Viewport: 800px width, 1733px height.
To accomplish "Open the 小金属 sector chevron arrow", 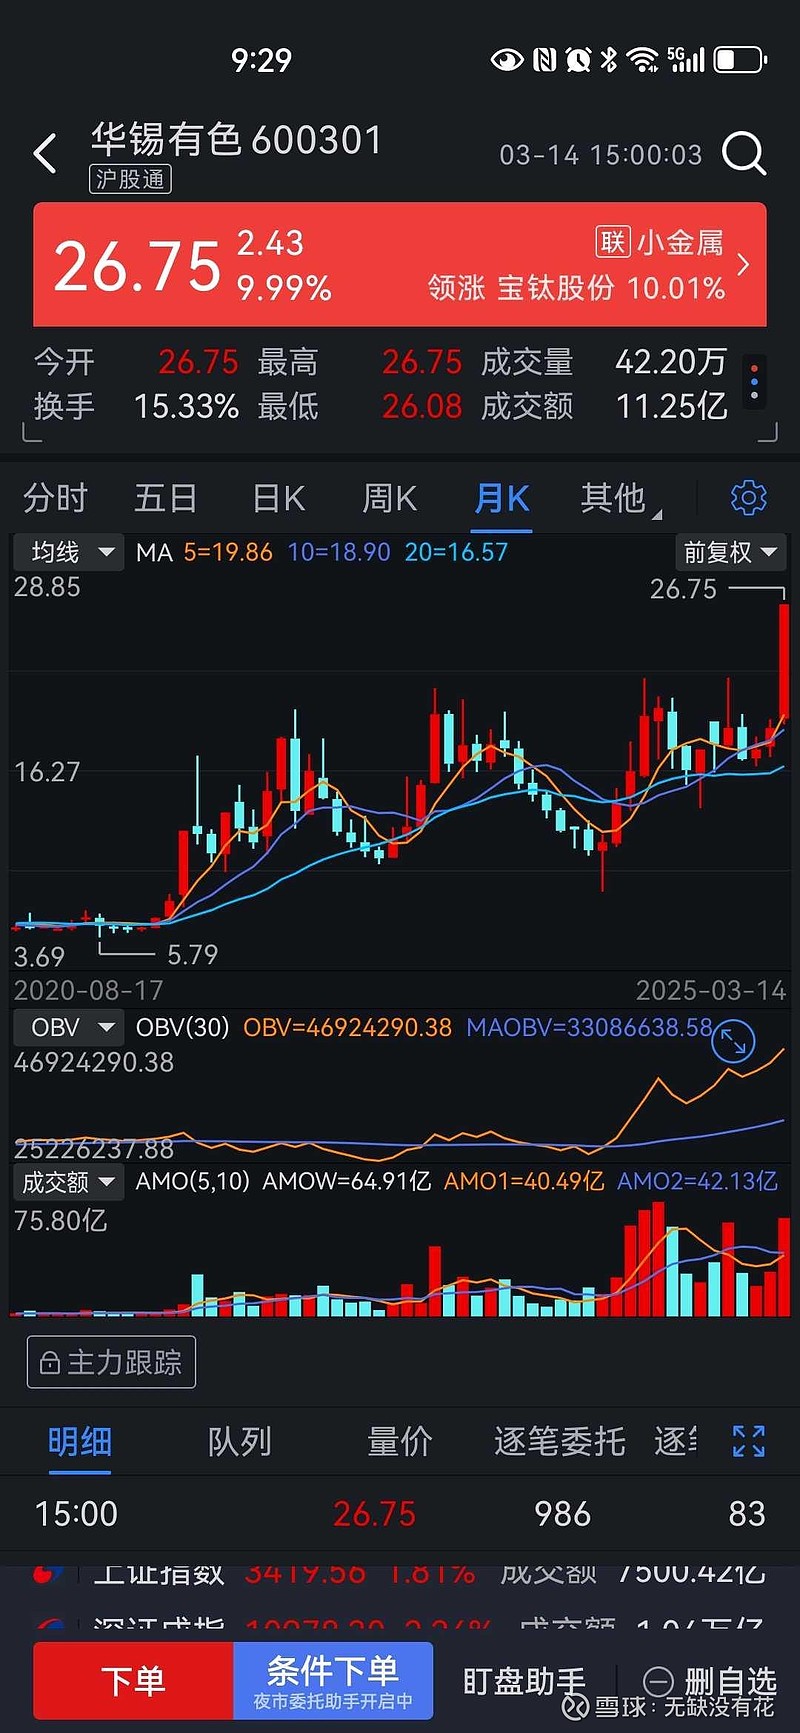I will (743, 264).
